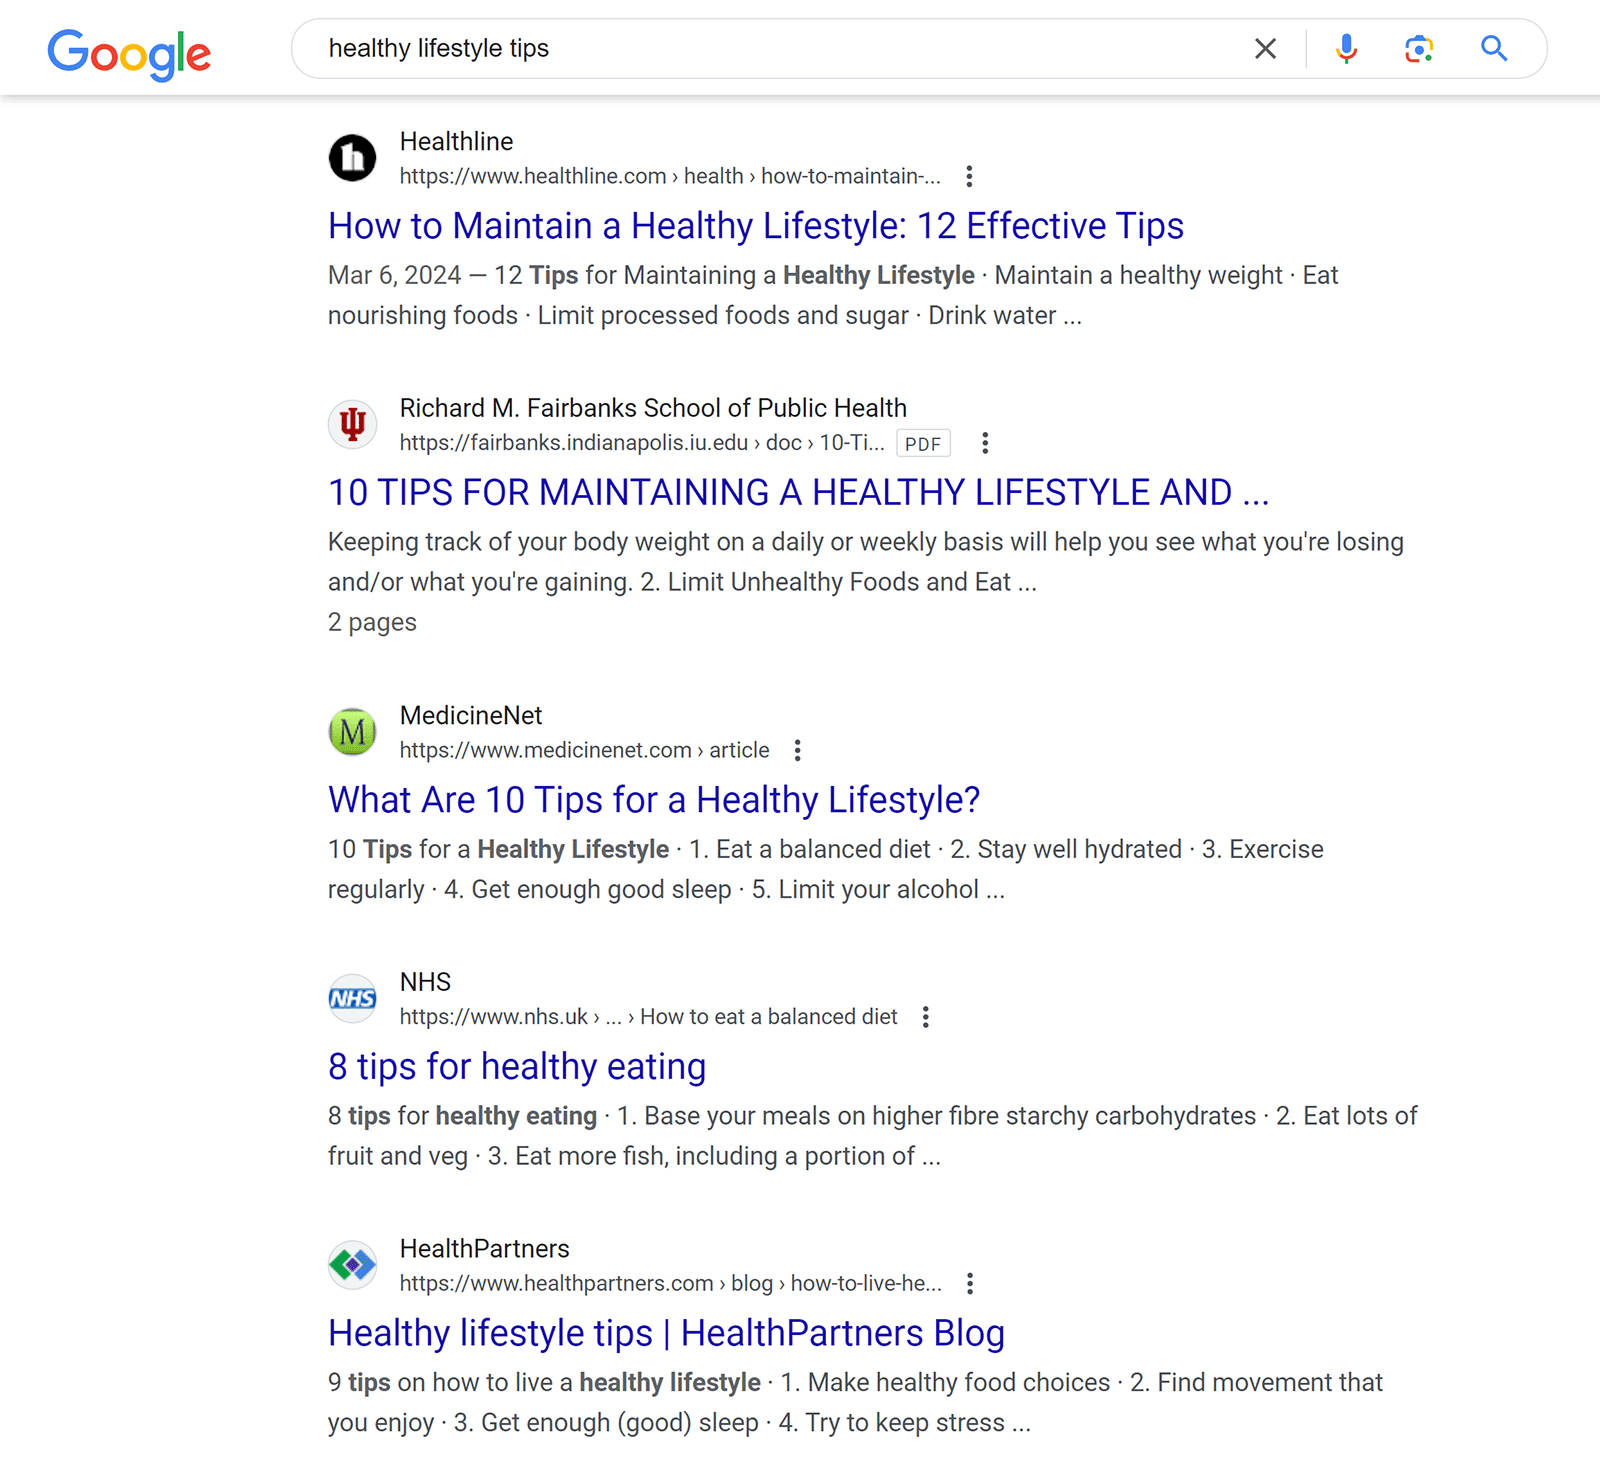The height and width of the screenshot is (1477, 1600).
Task: Click the search magnifier icon
Action: [x=1494, y=48]
